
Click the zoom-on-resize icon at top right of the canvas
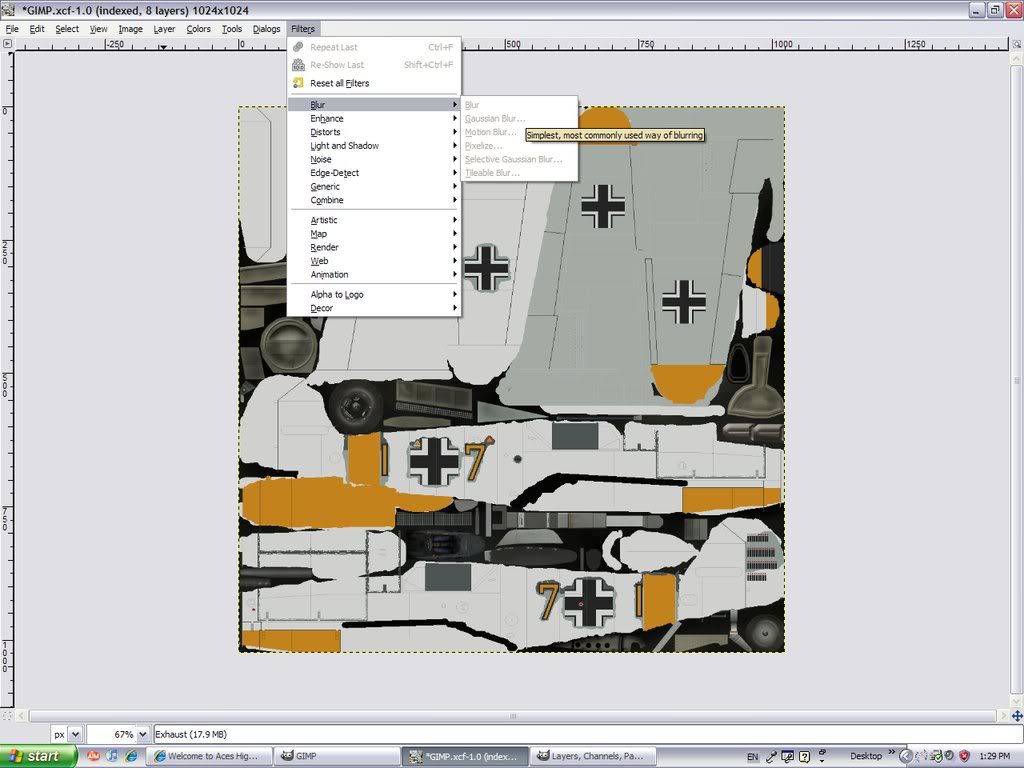click(1017, 44)
